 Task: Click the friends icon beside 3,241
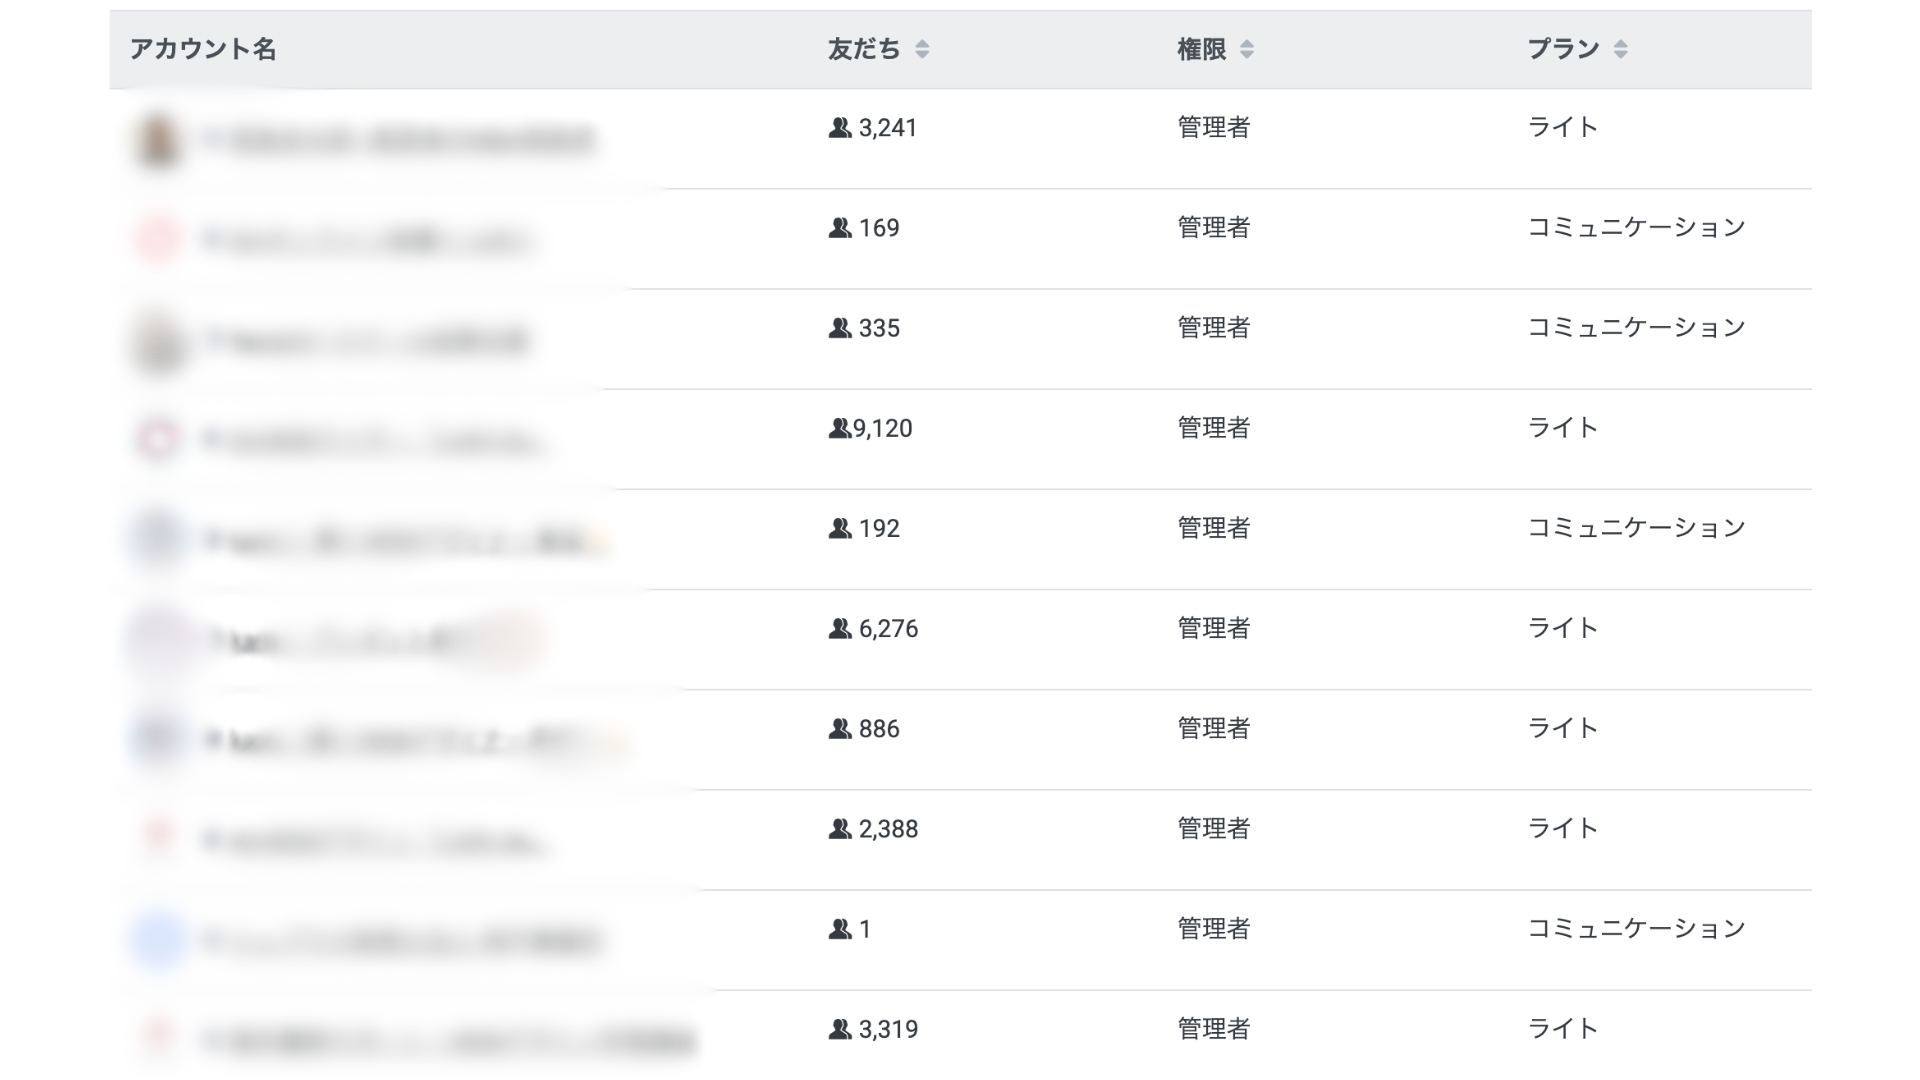click(x=840, y=128)
